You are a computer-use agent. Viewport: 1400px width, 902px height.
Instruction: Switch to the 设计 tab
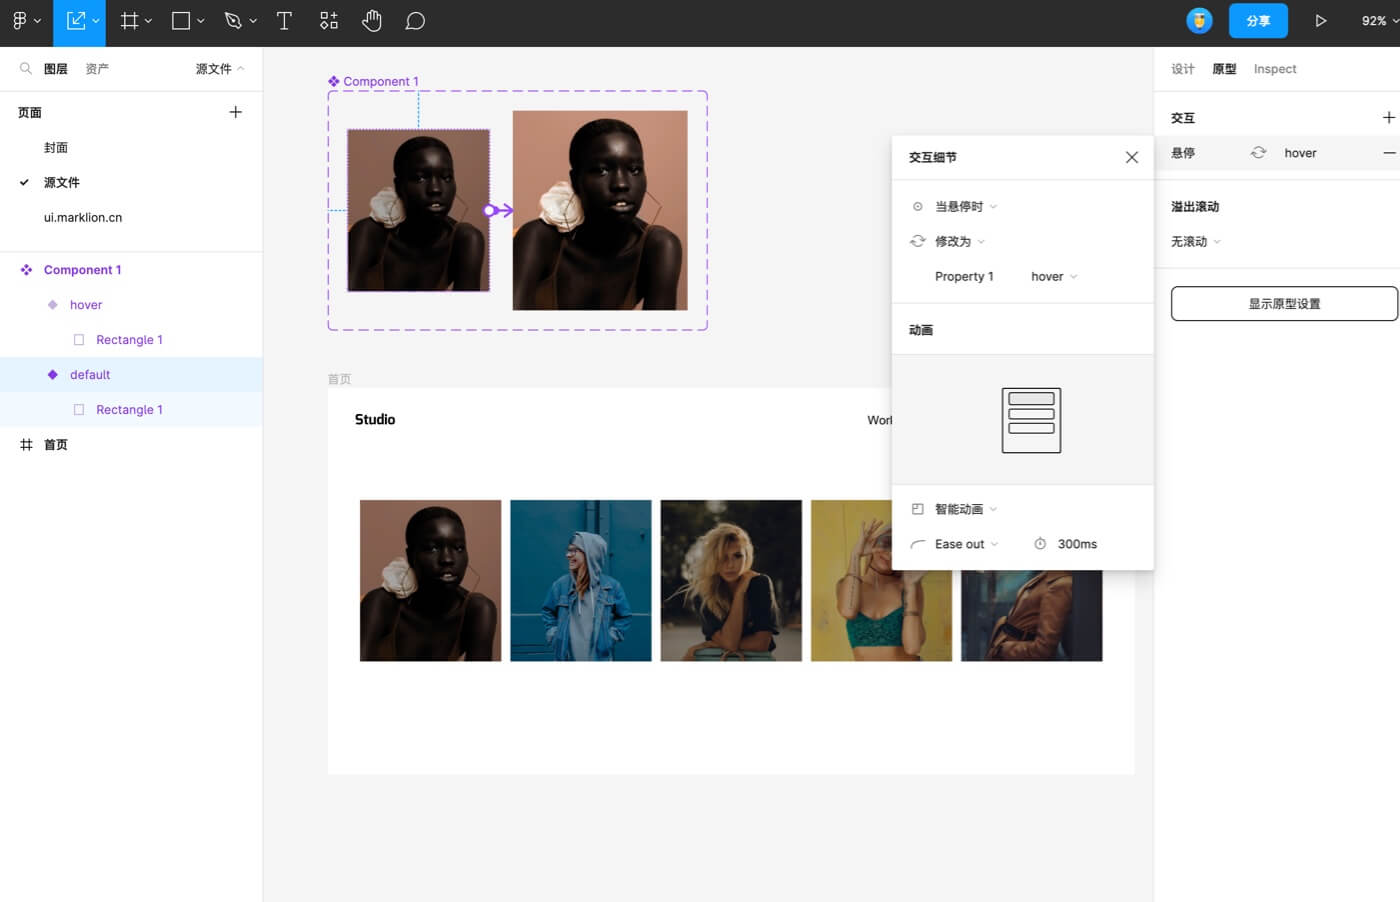coord(1183,69)
